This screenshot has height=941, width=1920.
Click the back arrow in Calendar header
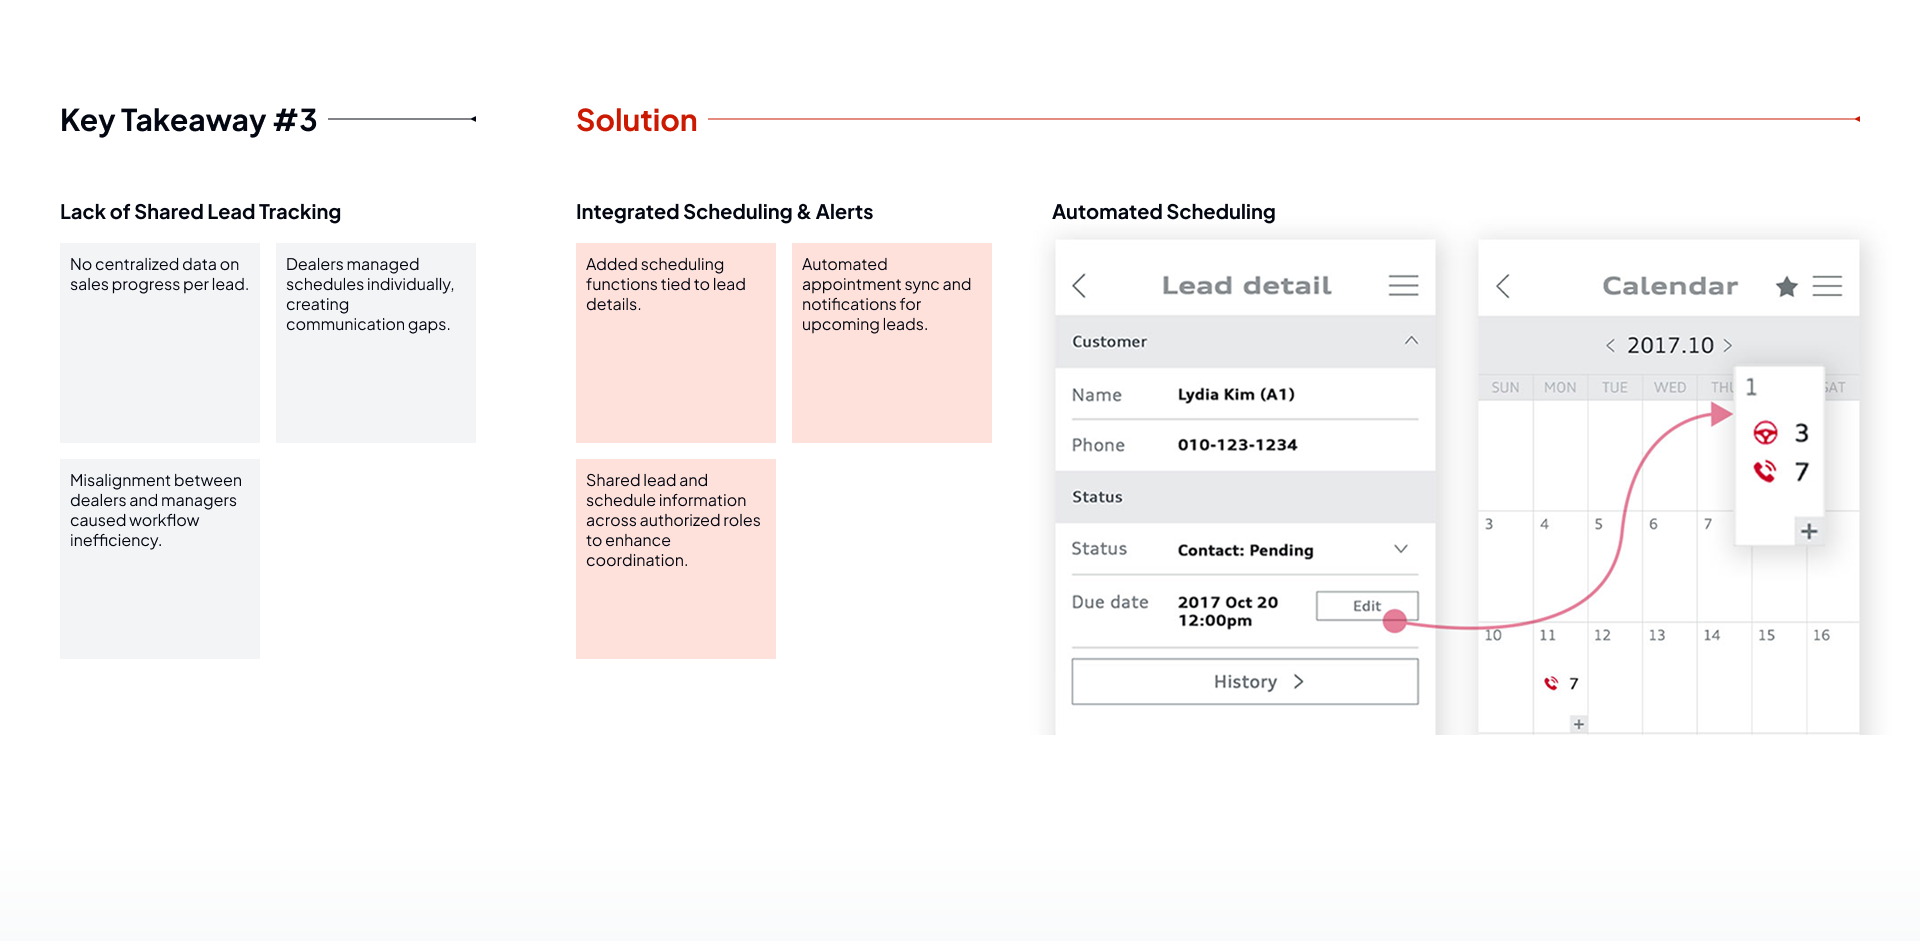click(x=1503, y=286)
